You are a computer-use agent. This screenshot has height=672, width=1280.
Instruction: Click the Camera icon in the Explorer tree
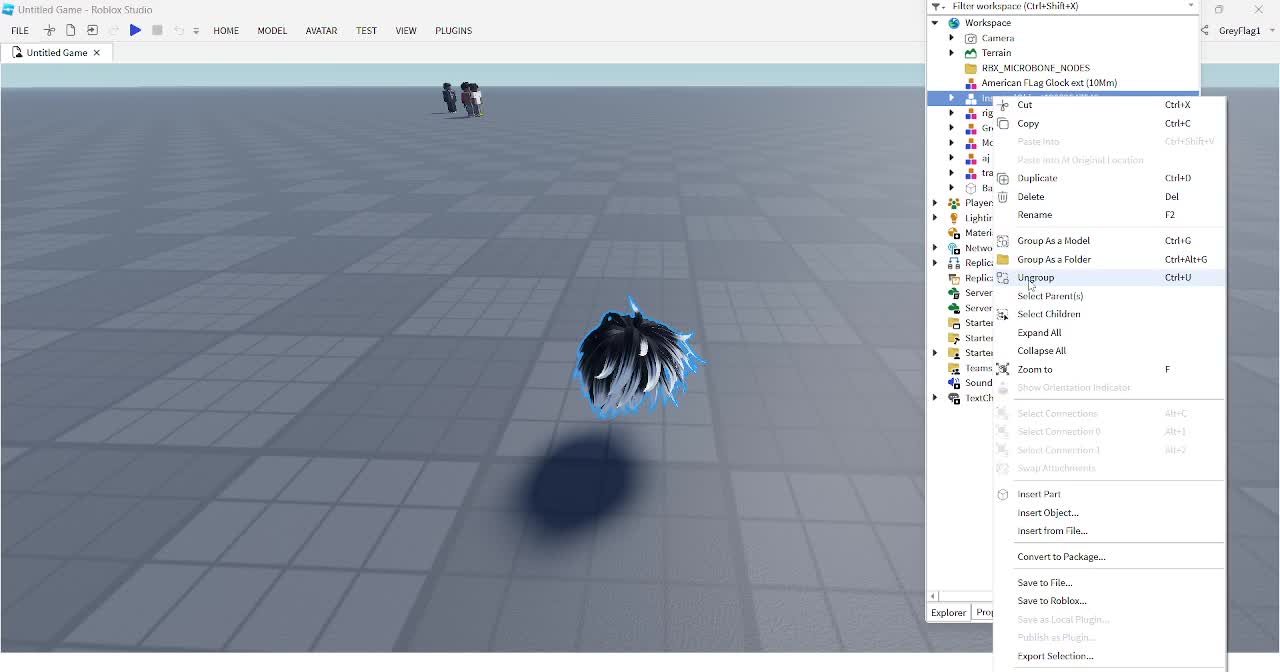pos(970,38)
